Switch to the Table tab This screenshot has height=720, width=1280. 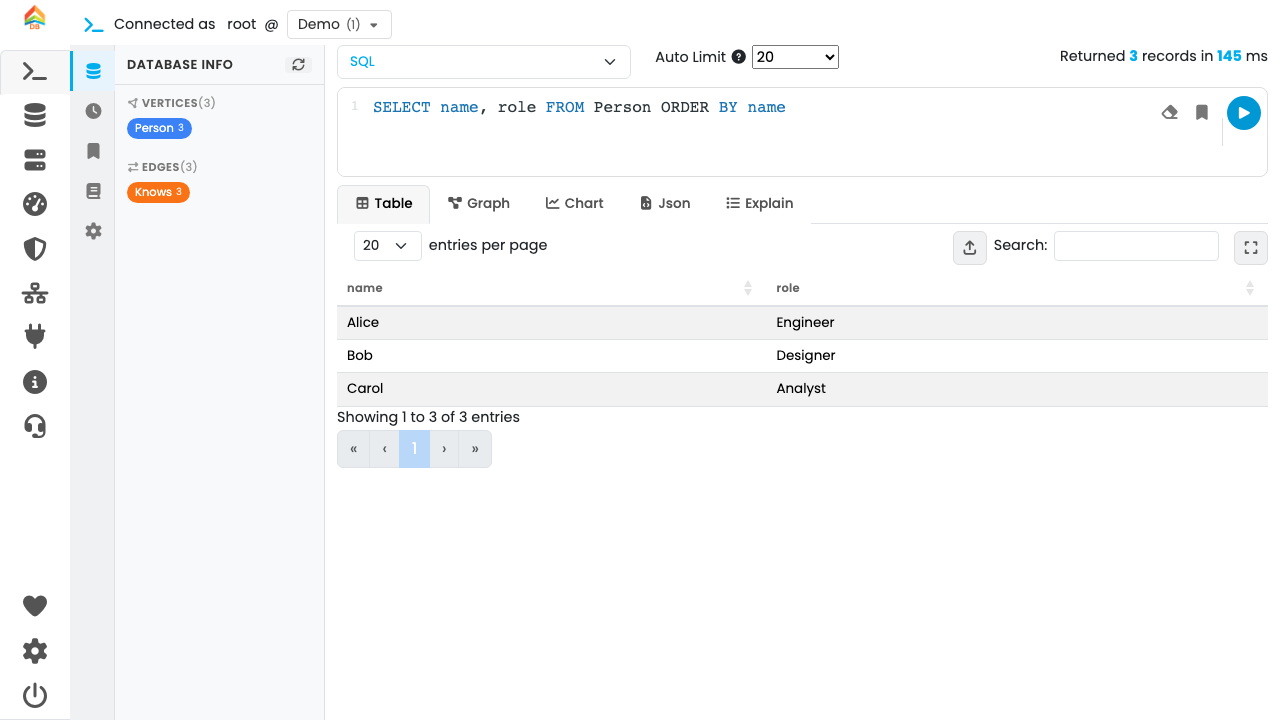[x=384, y=204]
